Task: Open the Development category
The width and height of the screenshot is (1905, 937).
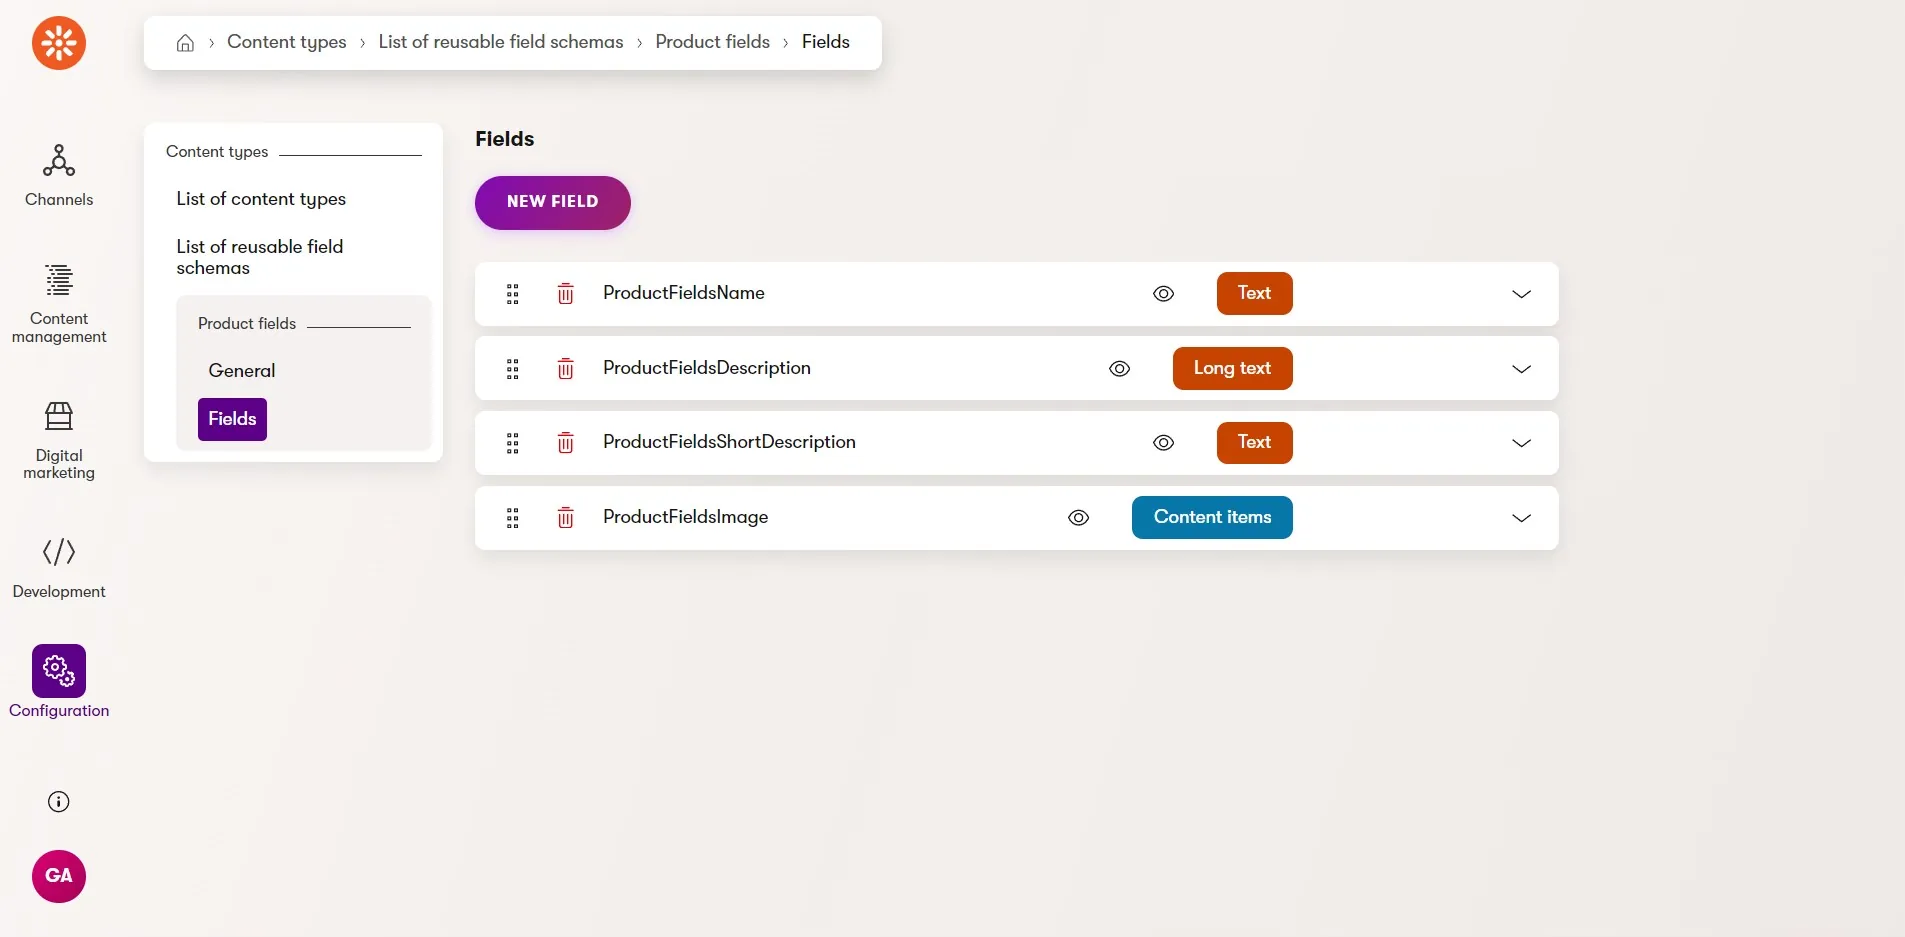Action: tap(59, 568)
